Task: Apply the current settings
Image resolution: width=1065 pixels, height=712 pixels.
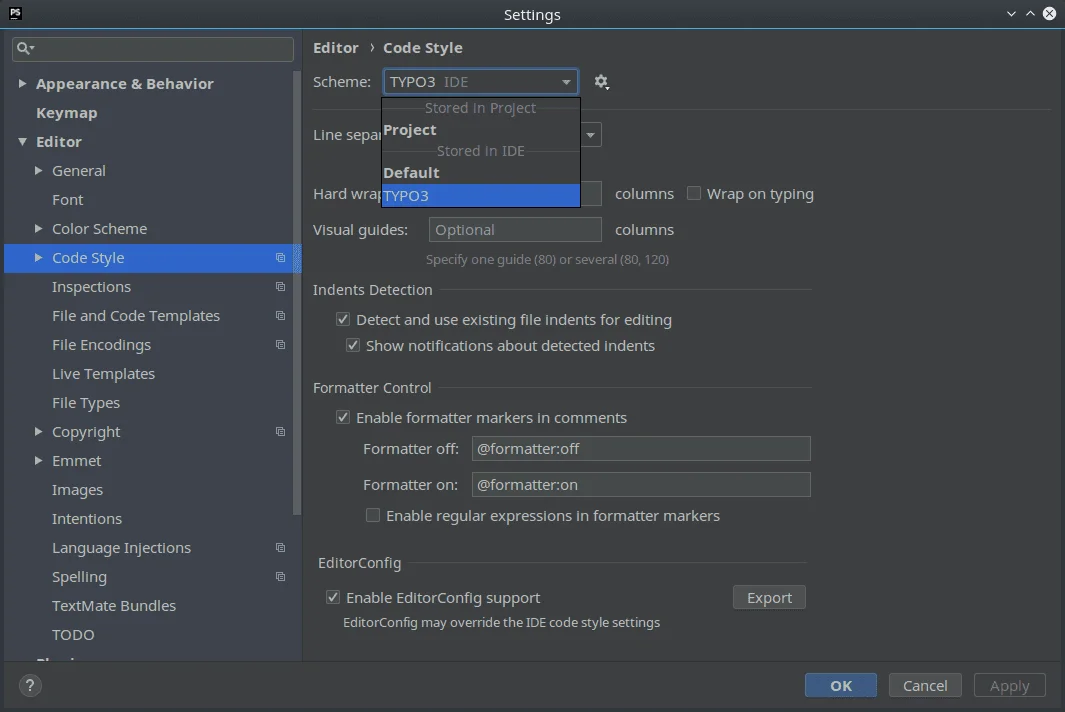Action: coord(1009,685)
